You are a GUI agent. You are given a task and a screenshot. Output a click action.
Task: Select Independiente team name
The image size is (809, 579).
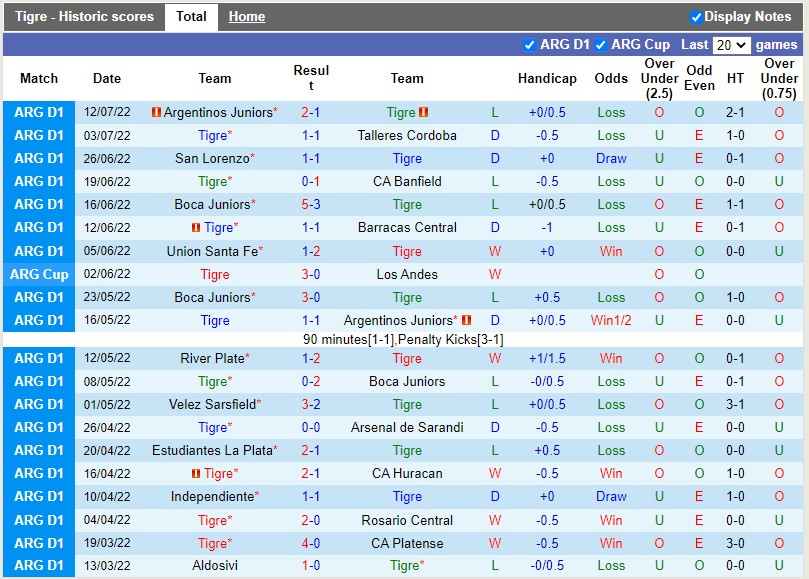(212, 497)
